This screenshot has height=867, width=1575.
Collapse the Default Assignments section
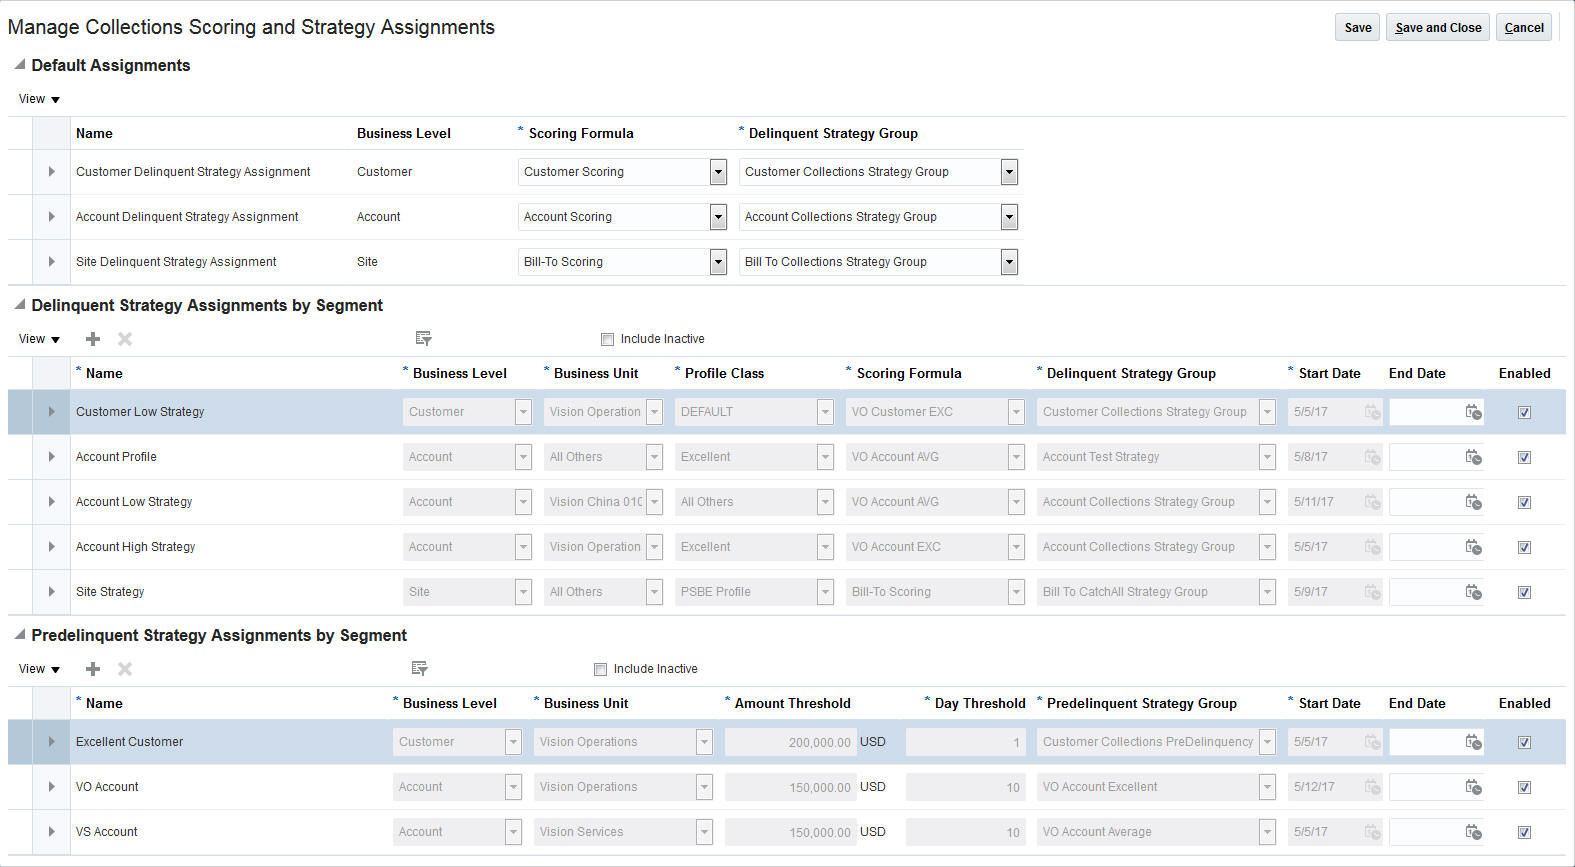(20, 65)
